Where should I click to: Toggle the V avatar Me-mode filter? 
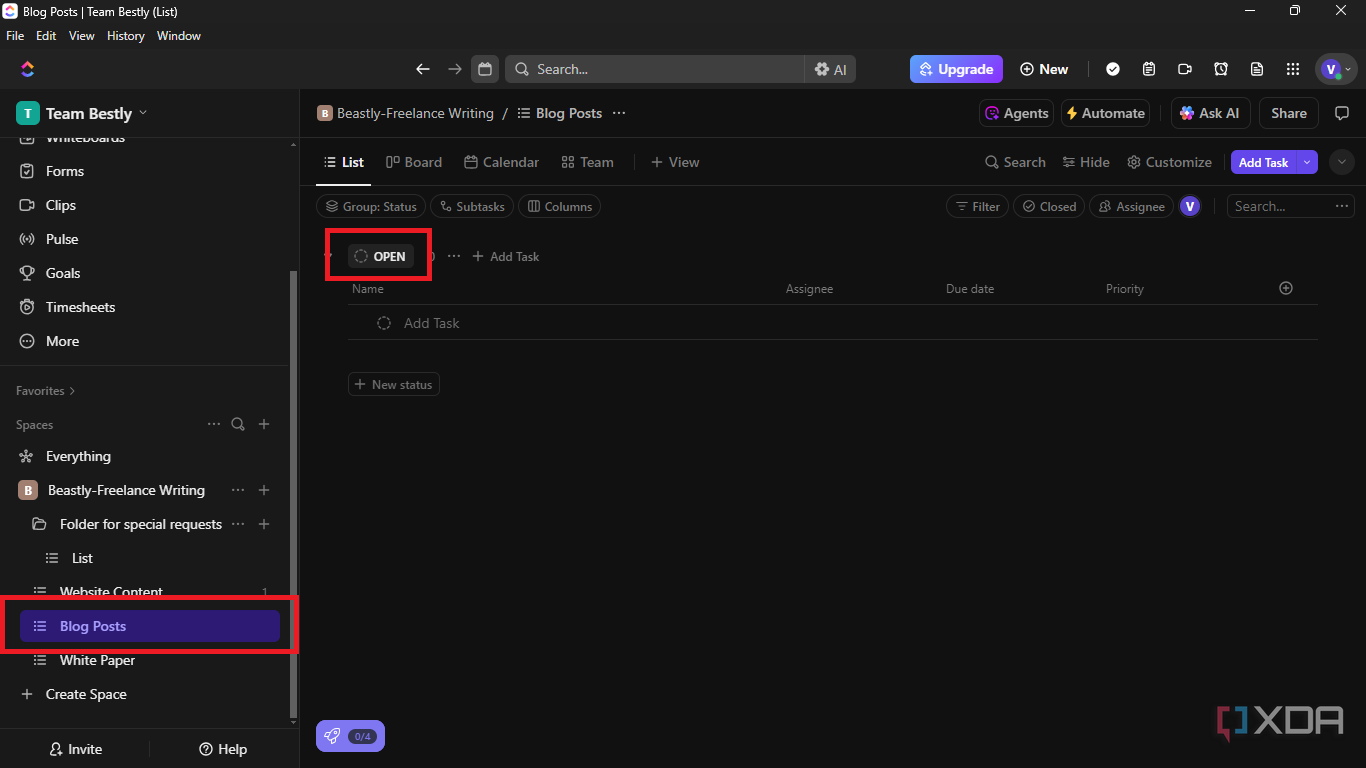click(x=1190, y=206)
